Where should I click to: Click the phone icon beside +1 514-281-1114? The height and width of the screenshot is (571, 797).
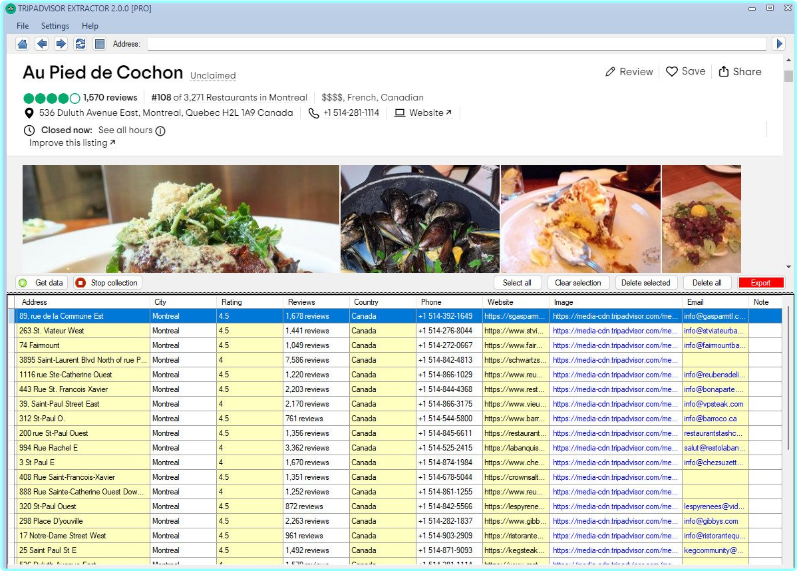314,113
